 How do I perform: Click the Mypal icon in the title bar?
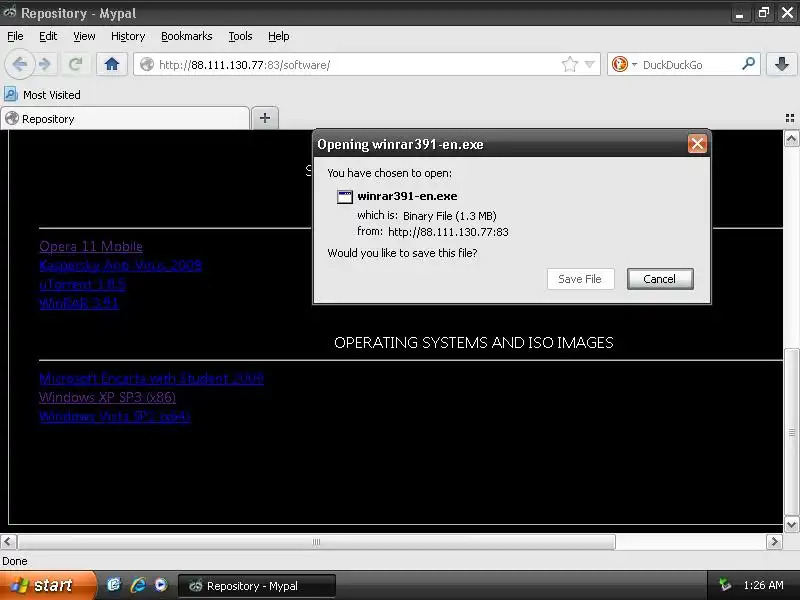(9, 13)
